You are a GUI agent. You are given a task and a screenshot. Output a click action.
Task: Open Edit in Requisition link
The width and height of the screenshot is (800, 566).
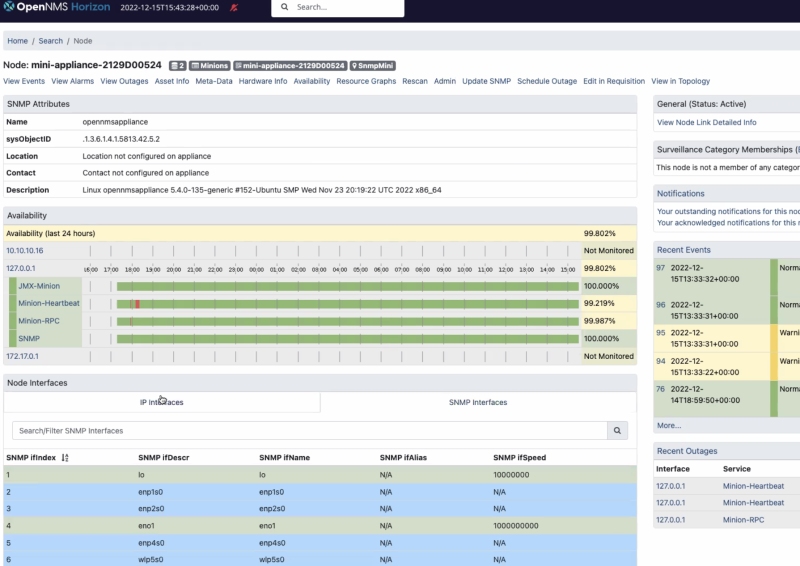614,81
